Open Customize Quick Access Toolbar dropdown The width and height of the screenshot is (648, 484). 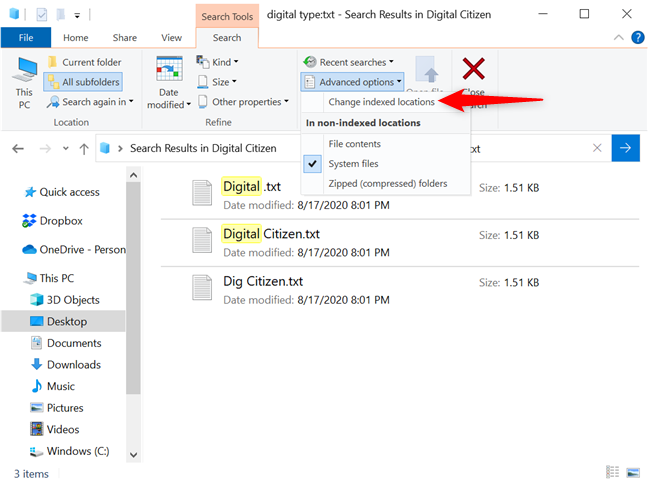tap(77, 16)
